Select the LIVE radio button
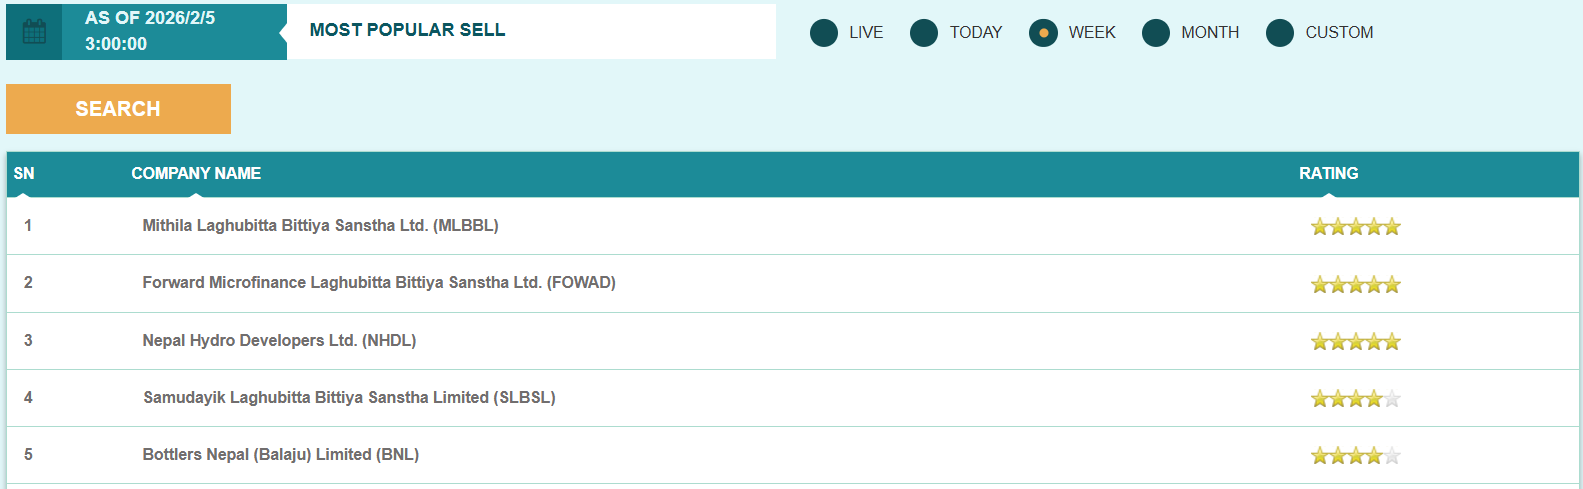 [x=824, y=33]
